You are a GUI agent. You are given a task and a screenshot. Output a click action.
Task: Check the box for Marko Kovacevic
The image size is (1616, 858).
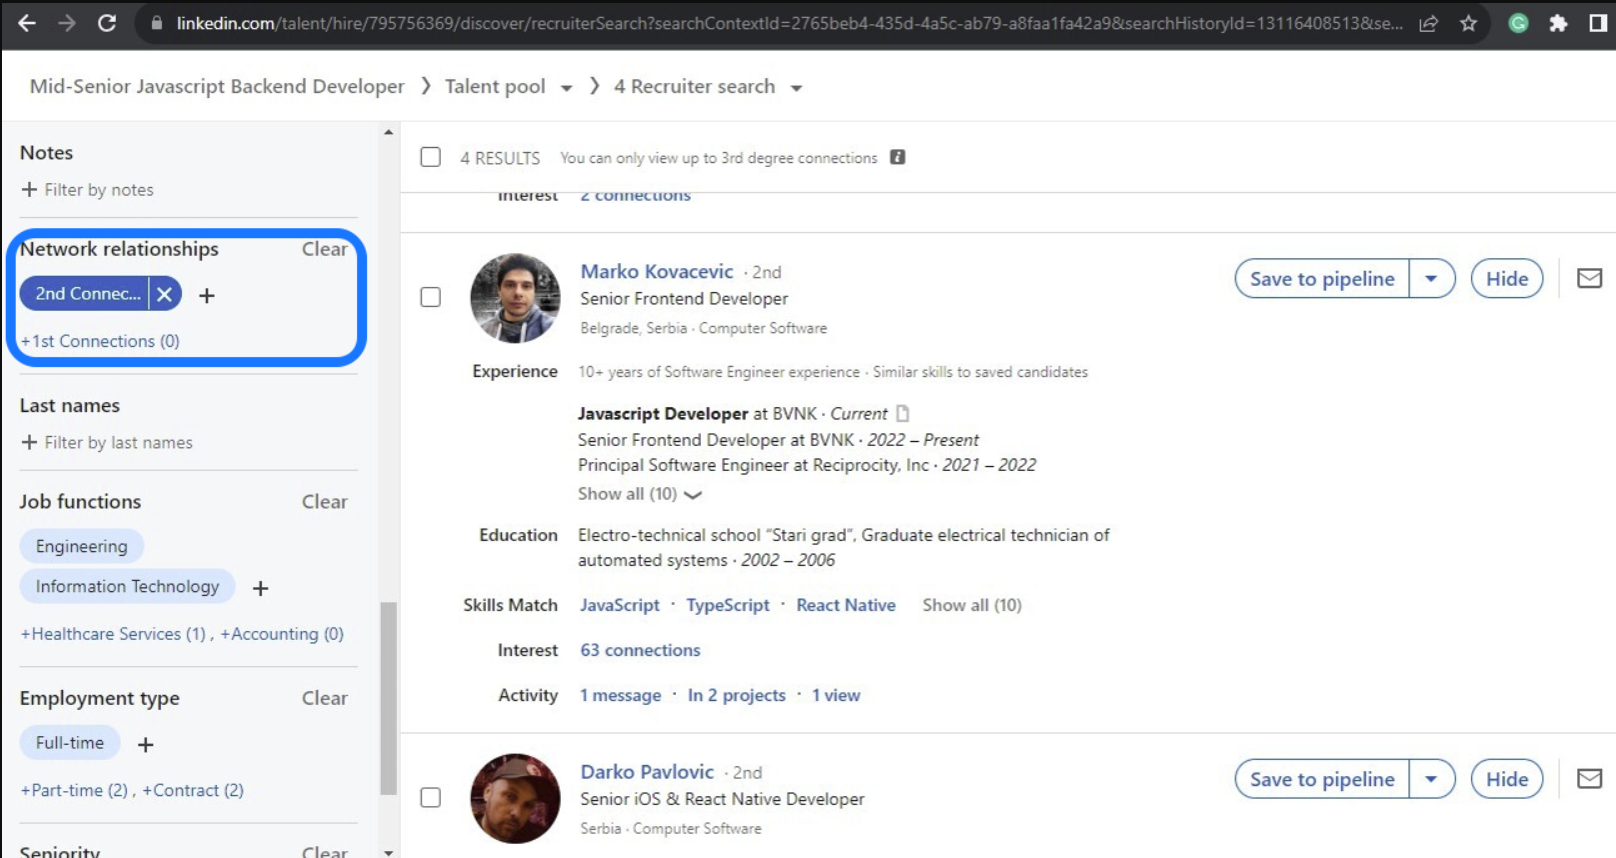(x=431, y=297)
